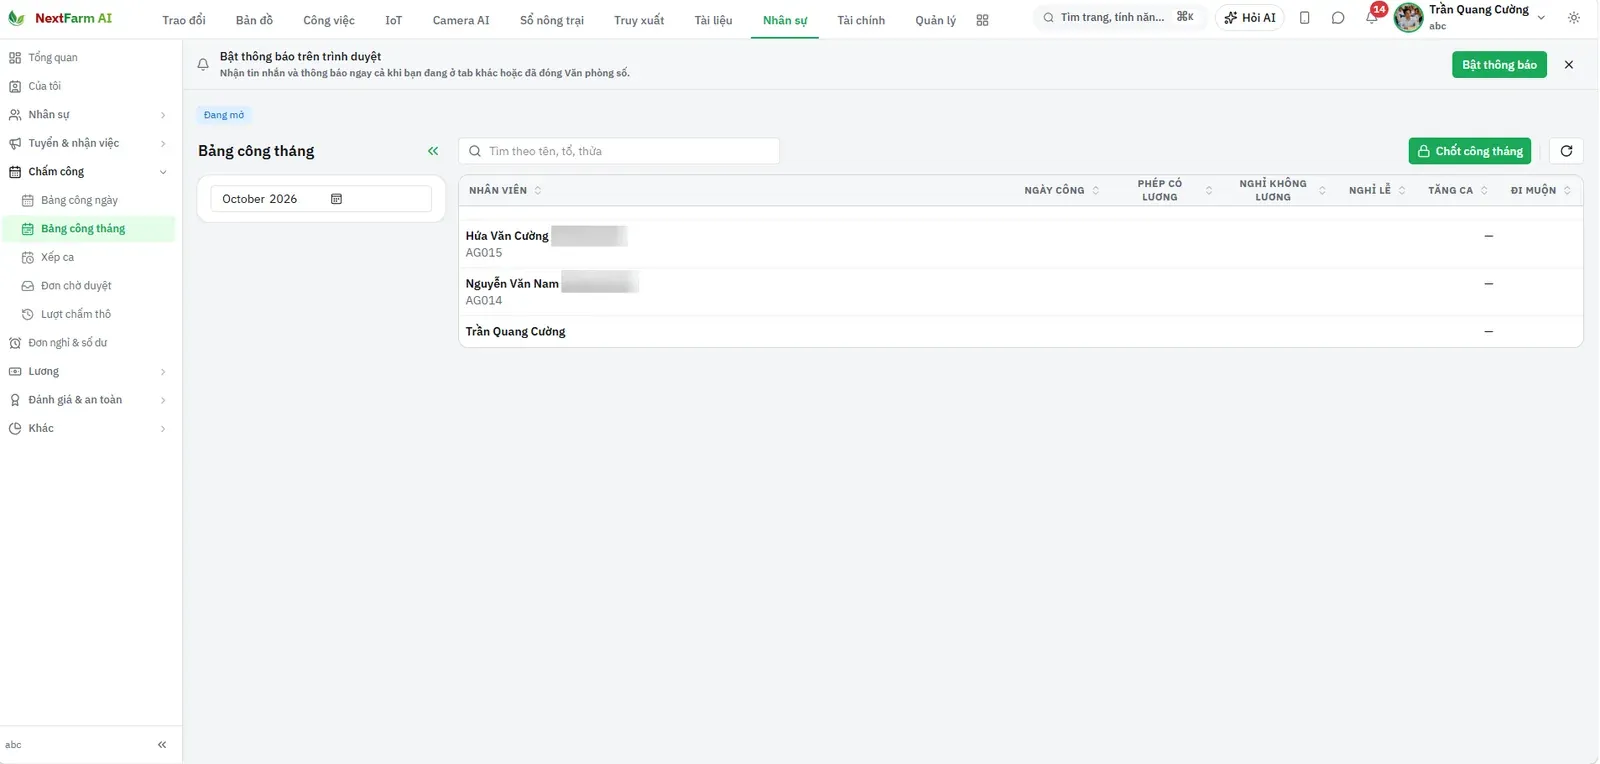Viewport: 1600px width, 764px height.
Task: Click the NextFarm AI logo
Action: click(59, 18)
